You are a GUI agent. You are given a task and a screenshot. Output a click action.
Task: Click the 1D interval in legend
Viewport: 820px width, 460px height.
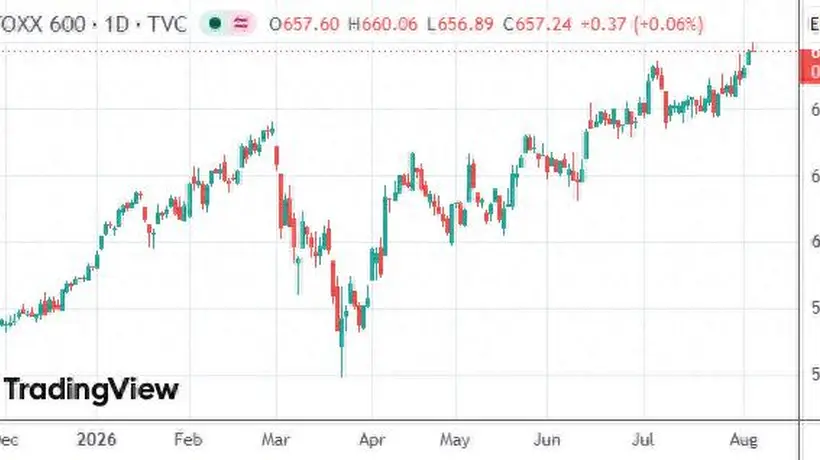point(116,24)
